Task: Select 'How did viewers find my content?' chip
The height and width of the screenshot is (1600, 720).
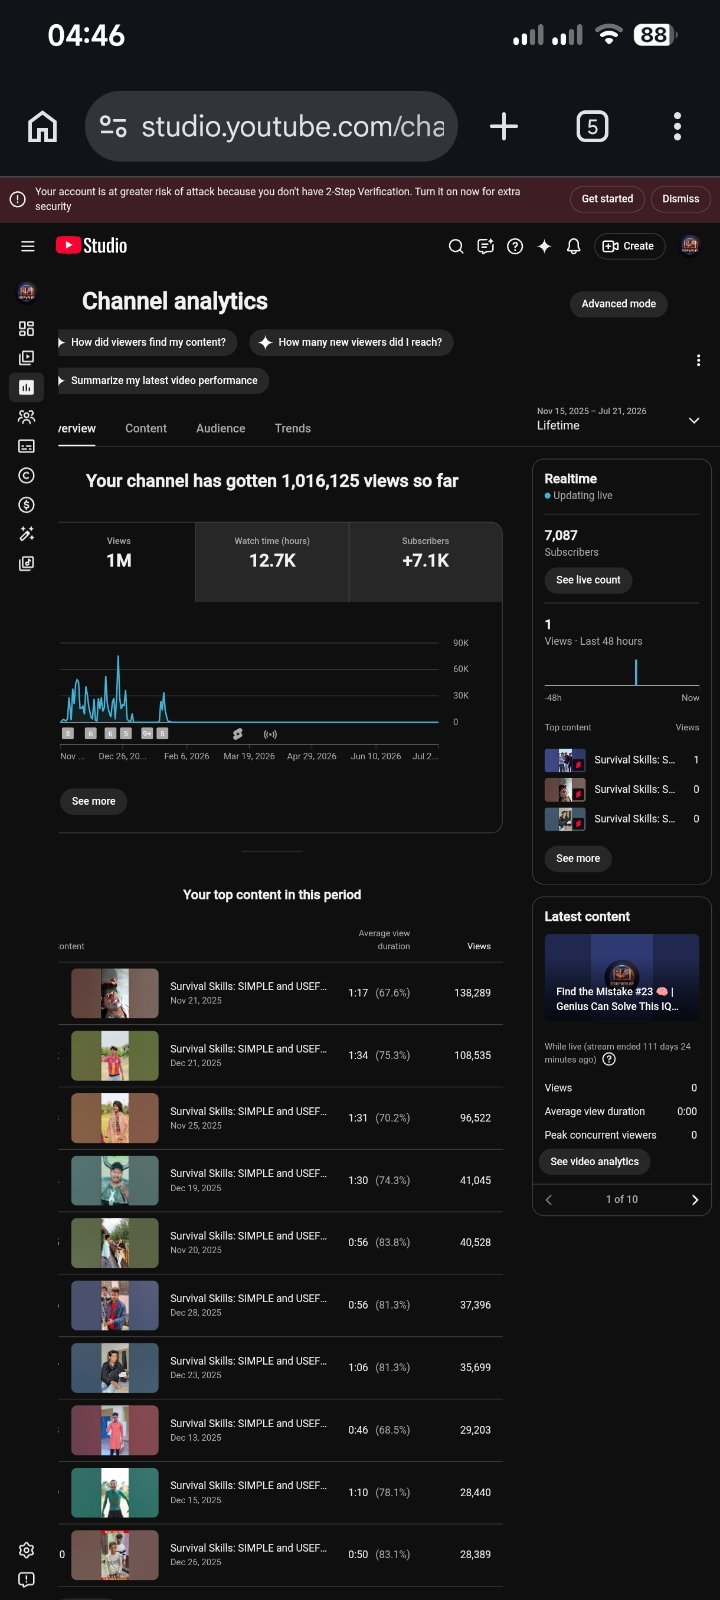Action: click(x=147, y=342)
